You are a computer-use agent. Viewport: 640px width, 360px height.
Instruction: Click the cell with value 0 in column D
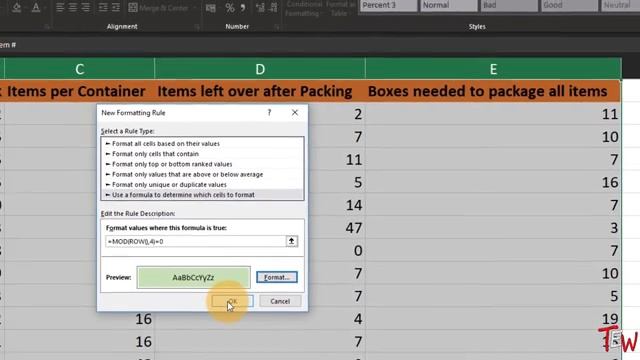pyautogui.click(x=337, y=251)
